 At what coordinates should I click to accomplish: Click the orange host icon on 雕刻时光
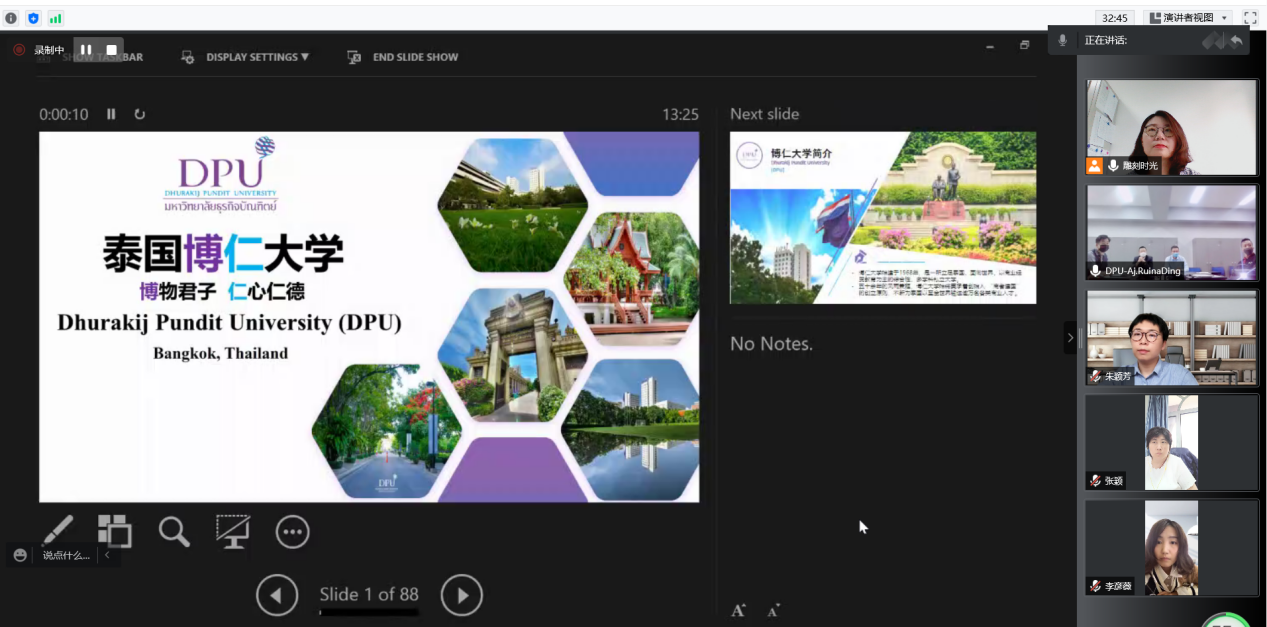tap(1095, 166)
